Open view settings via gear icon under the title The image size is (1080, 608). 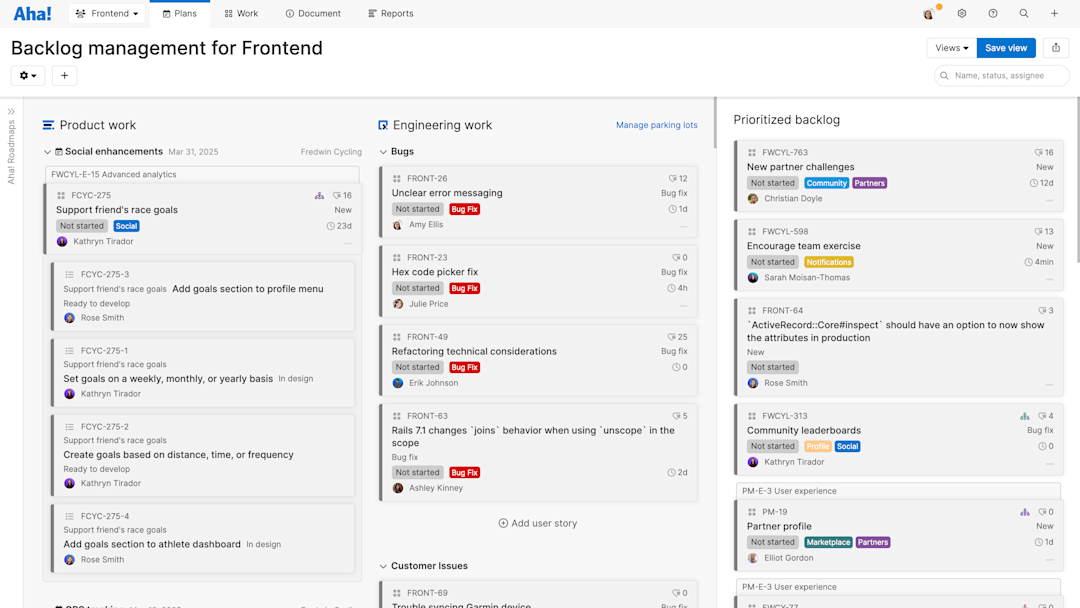click(27, 75)
